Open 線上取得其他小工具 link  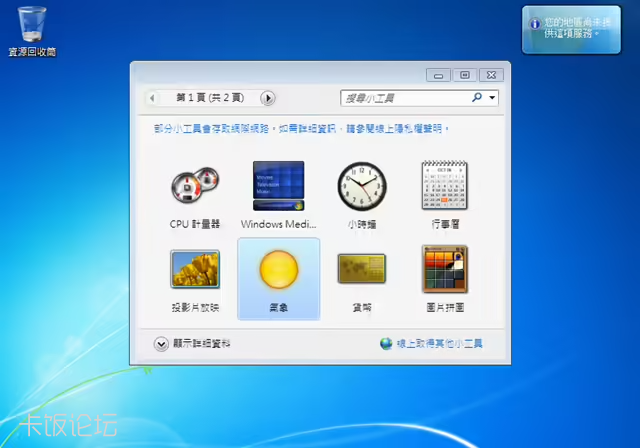[440, 344]
